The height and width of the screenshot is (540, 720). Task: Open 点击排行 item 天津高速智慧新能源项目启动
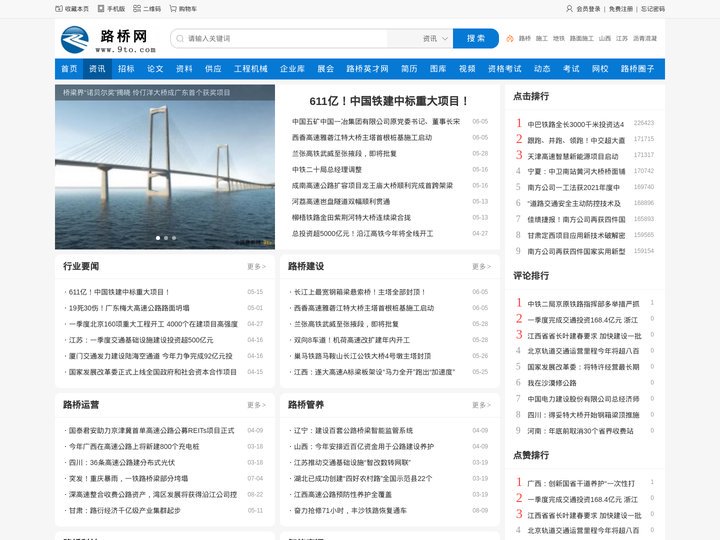pyautogui.click(x=573, y=157)
